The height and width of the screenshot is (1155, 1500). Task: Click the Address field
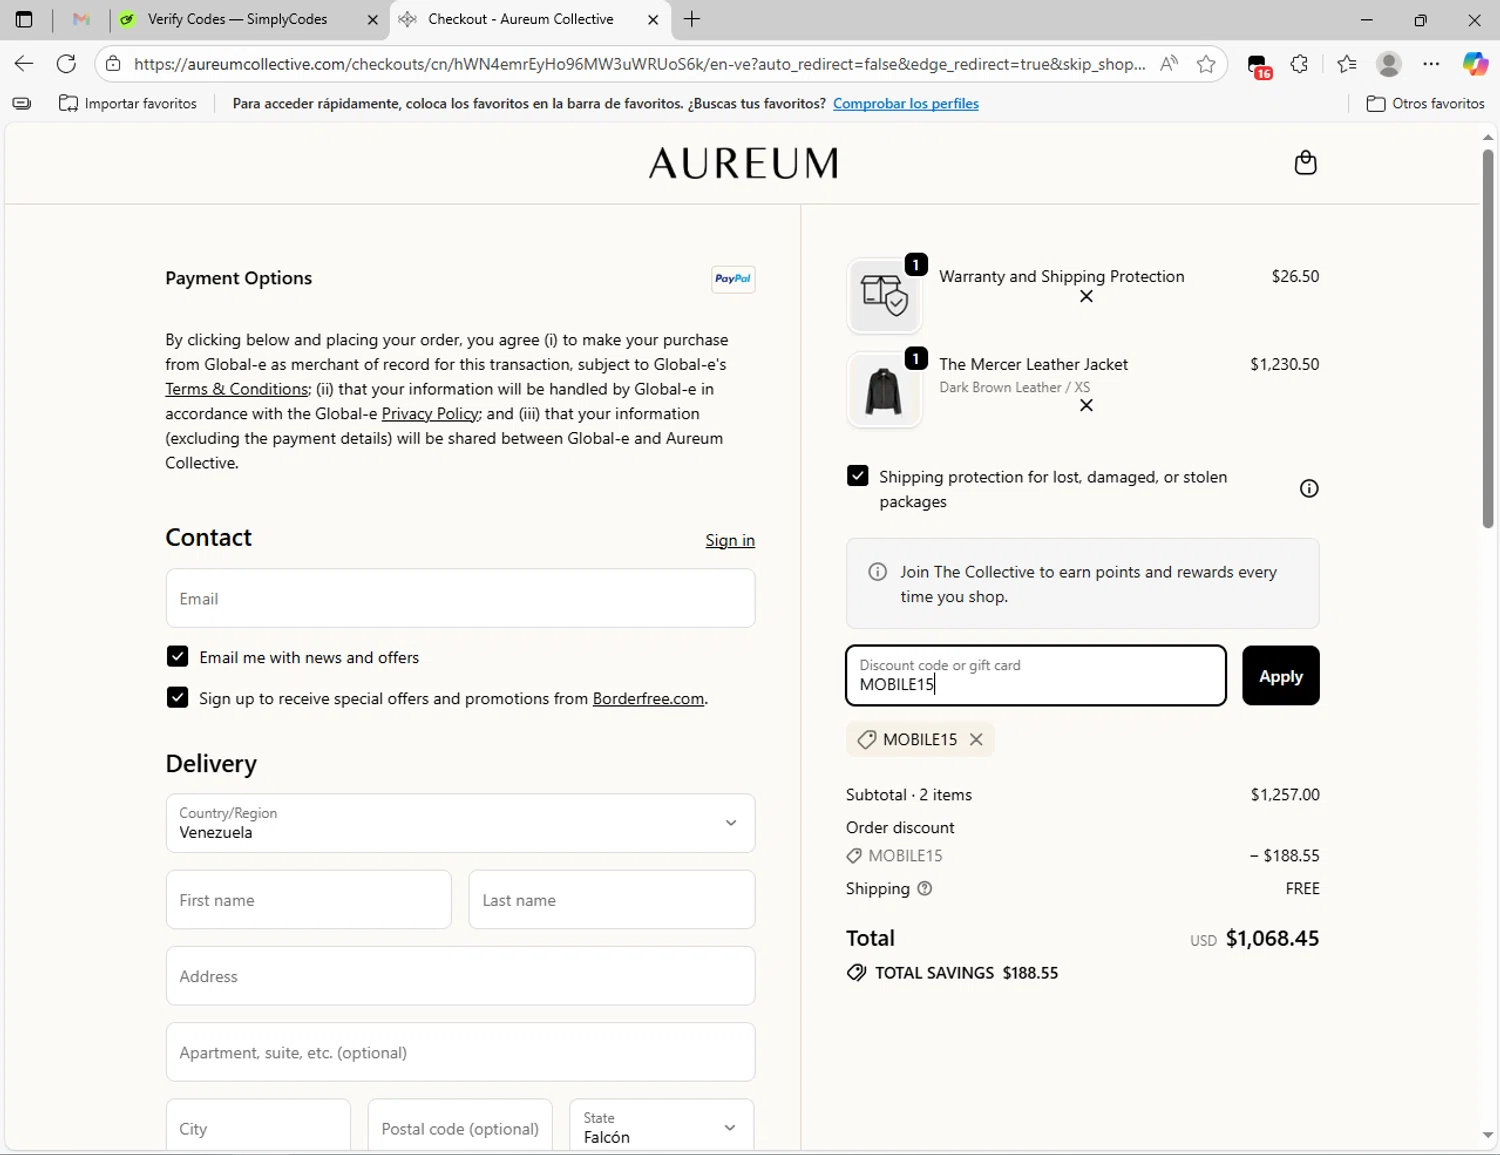click(460, 976)
